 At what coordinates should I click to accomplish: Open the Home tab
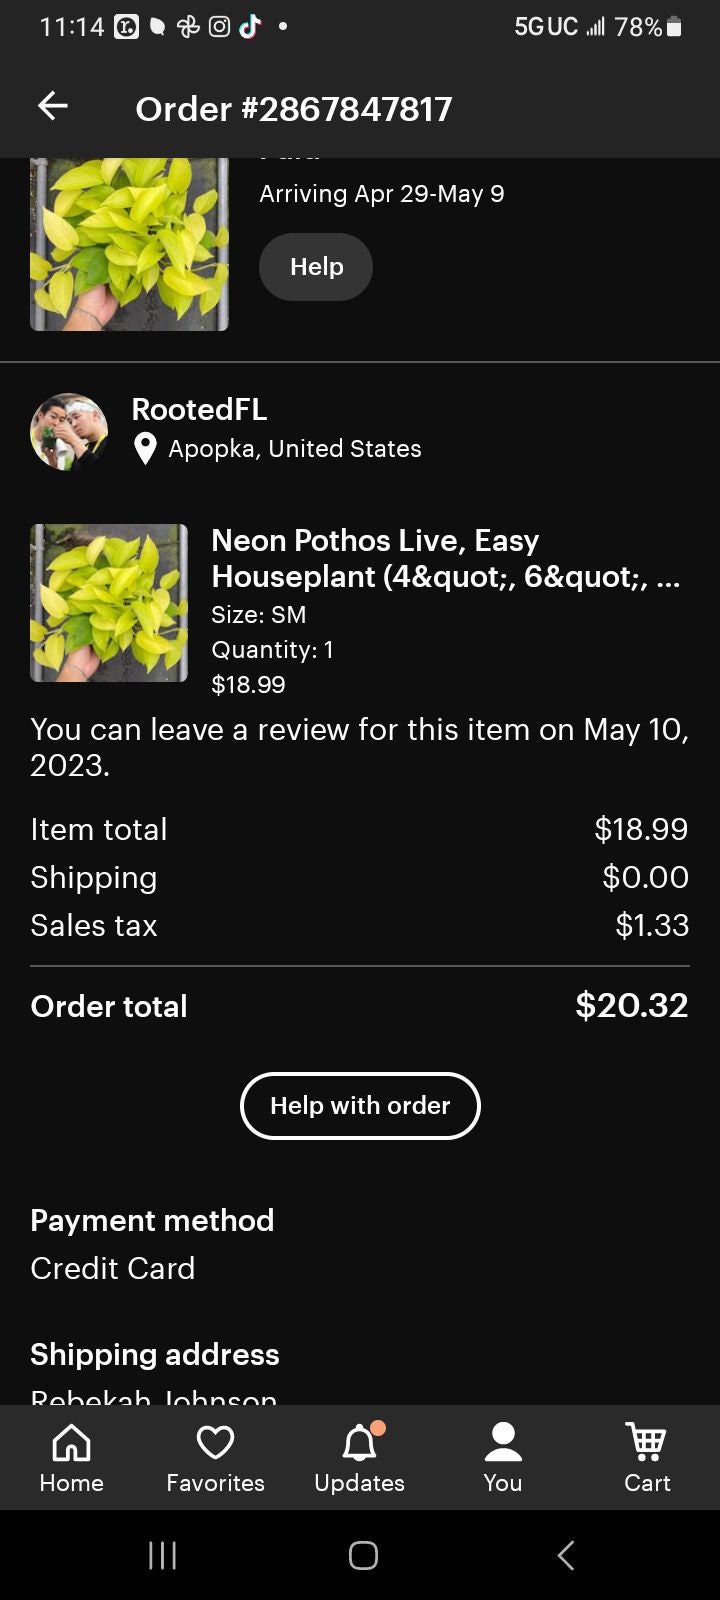click(71, 1456)
